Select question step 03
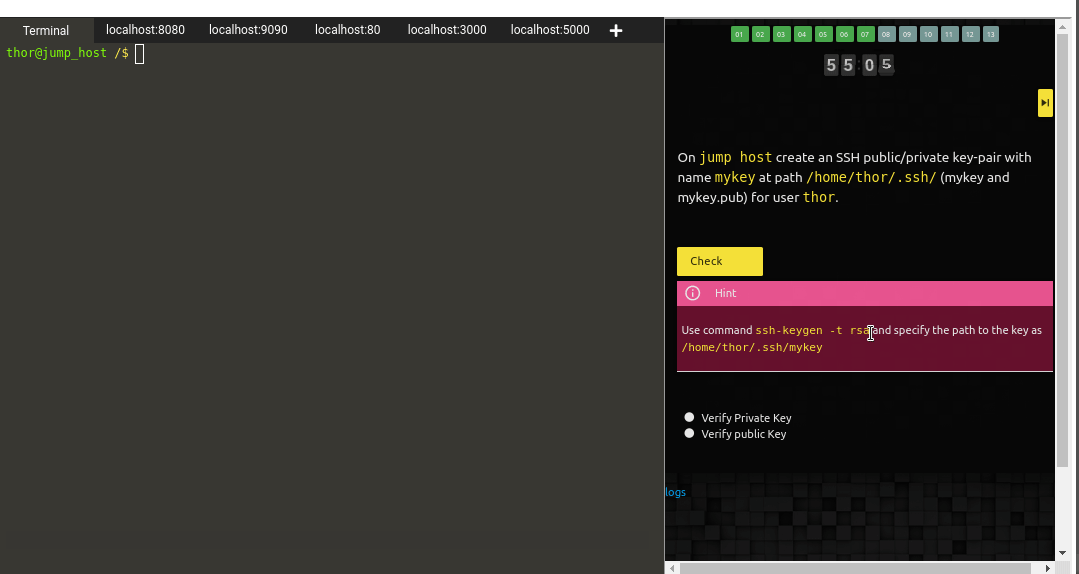The width and height of the screenshot is (1079, 574). 782,34
